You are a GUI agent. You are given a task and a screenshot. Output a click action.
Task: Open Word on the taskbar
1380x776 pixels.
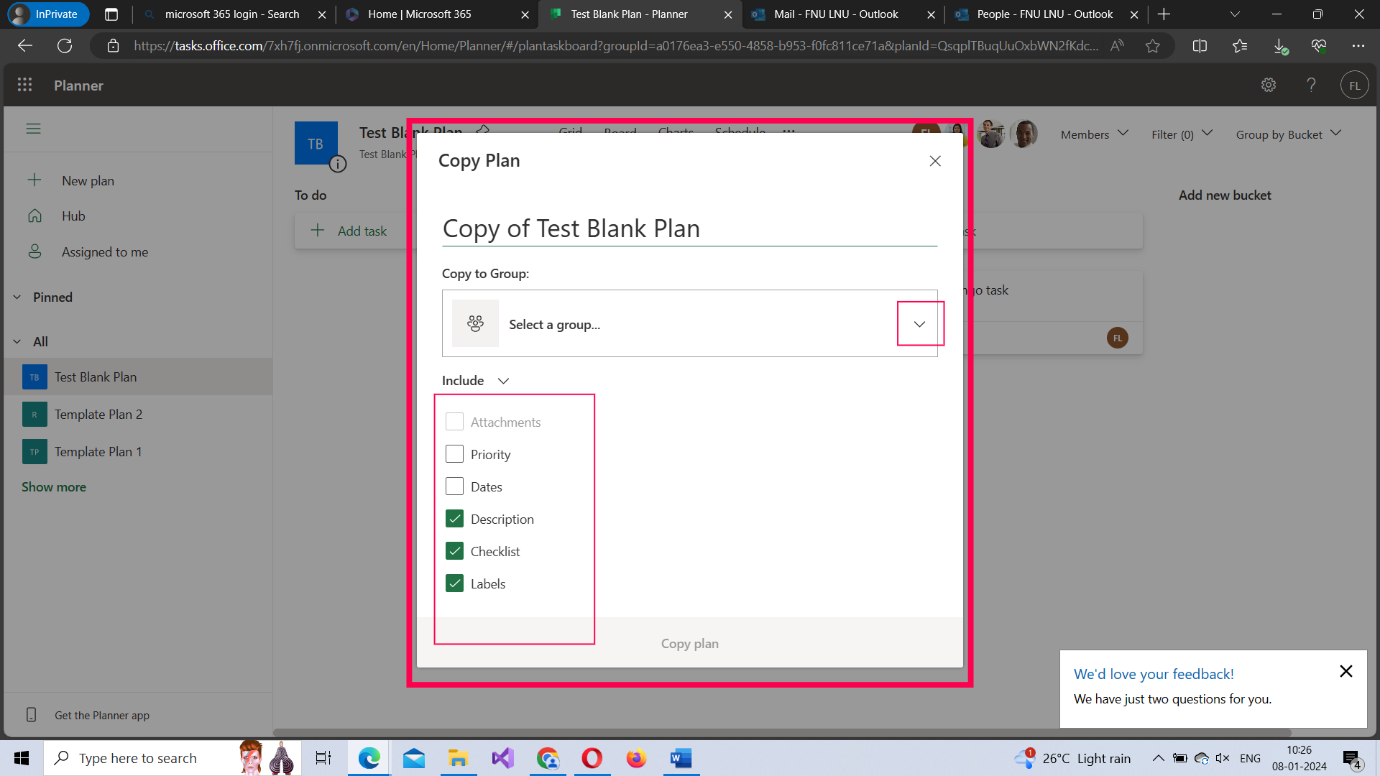(x=681, y=758)
